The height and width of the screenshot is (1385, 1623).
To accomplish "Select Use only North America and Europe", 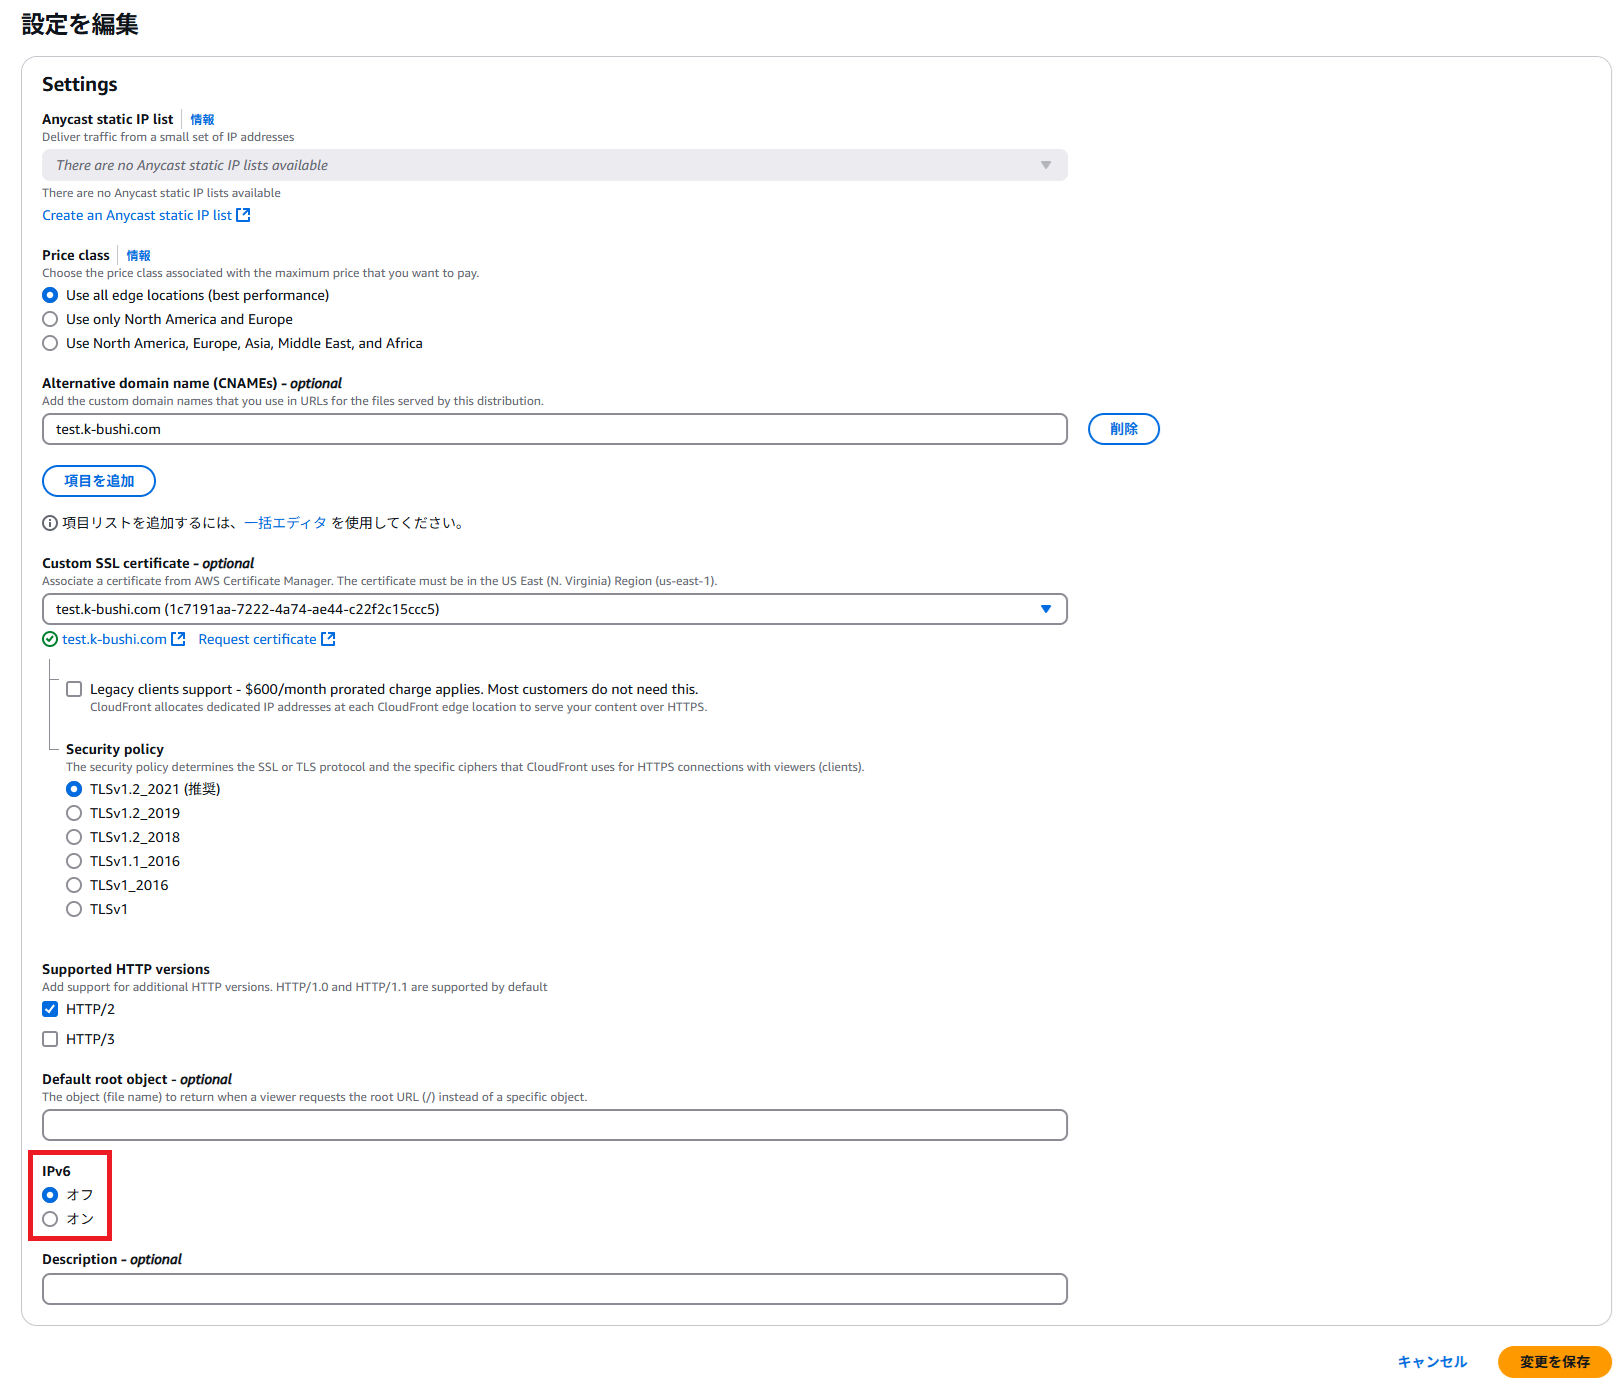I will 50,319.
